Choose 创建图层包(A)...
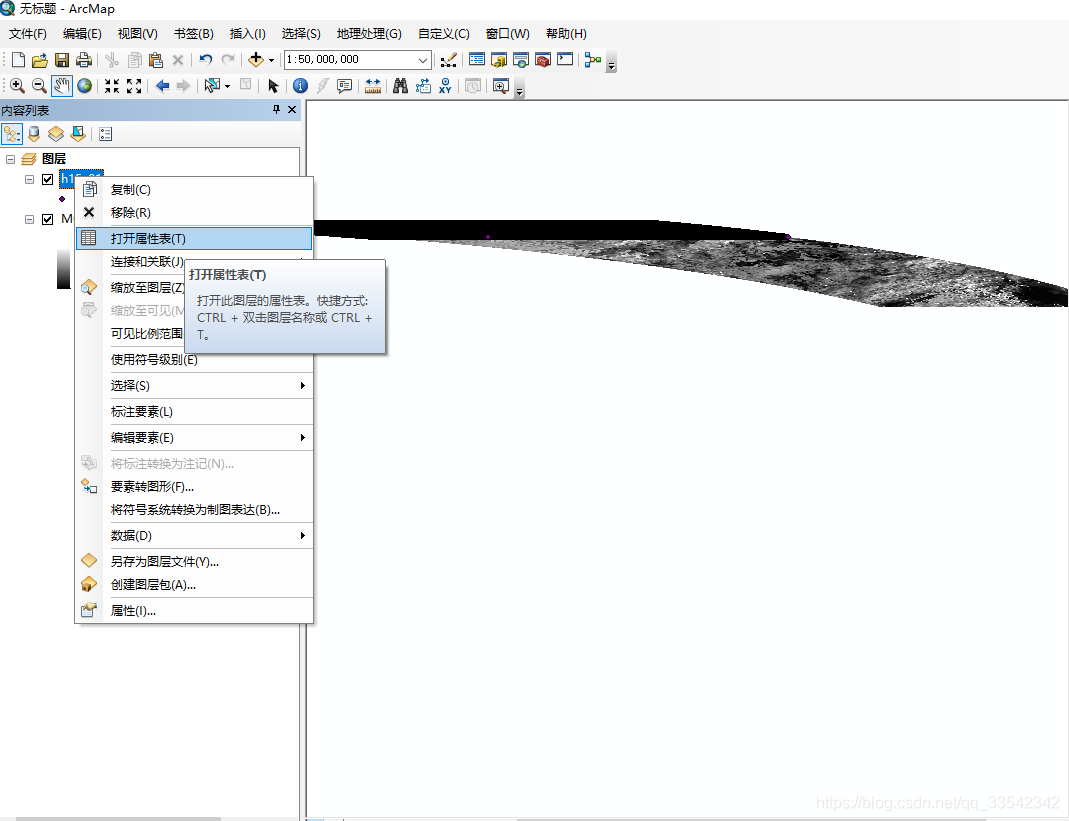Image resolution: width=1069 pixels, height=821 pixels. click(x=194, y=585)
